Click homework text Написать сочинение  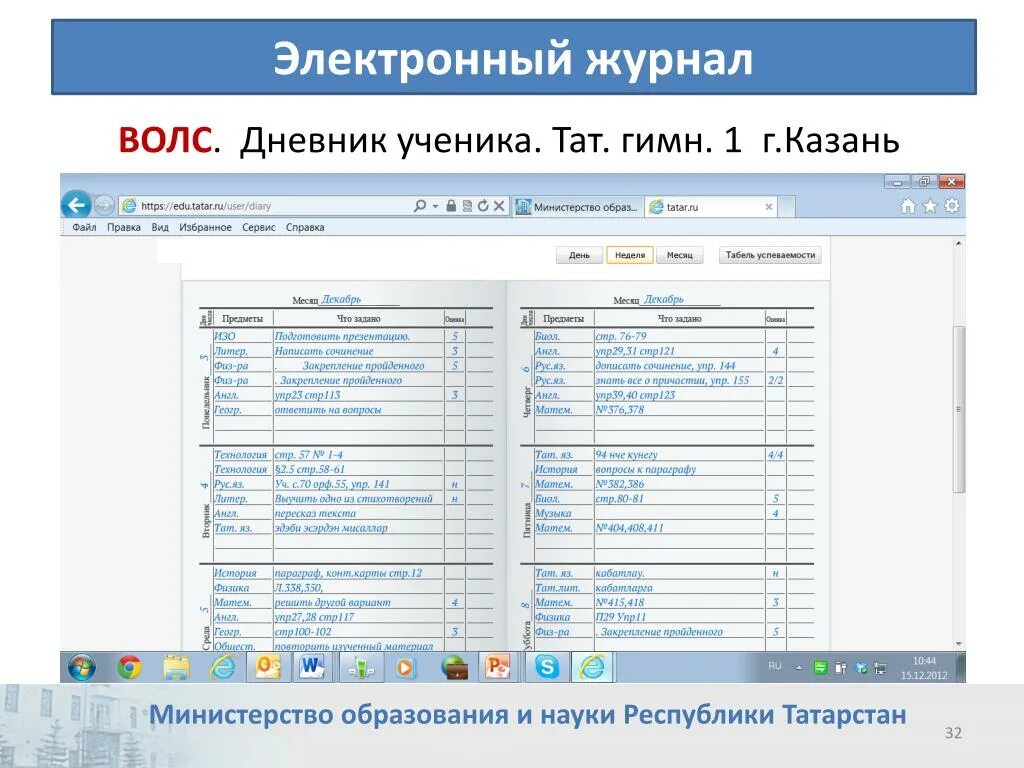324,351
